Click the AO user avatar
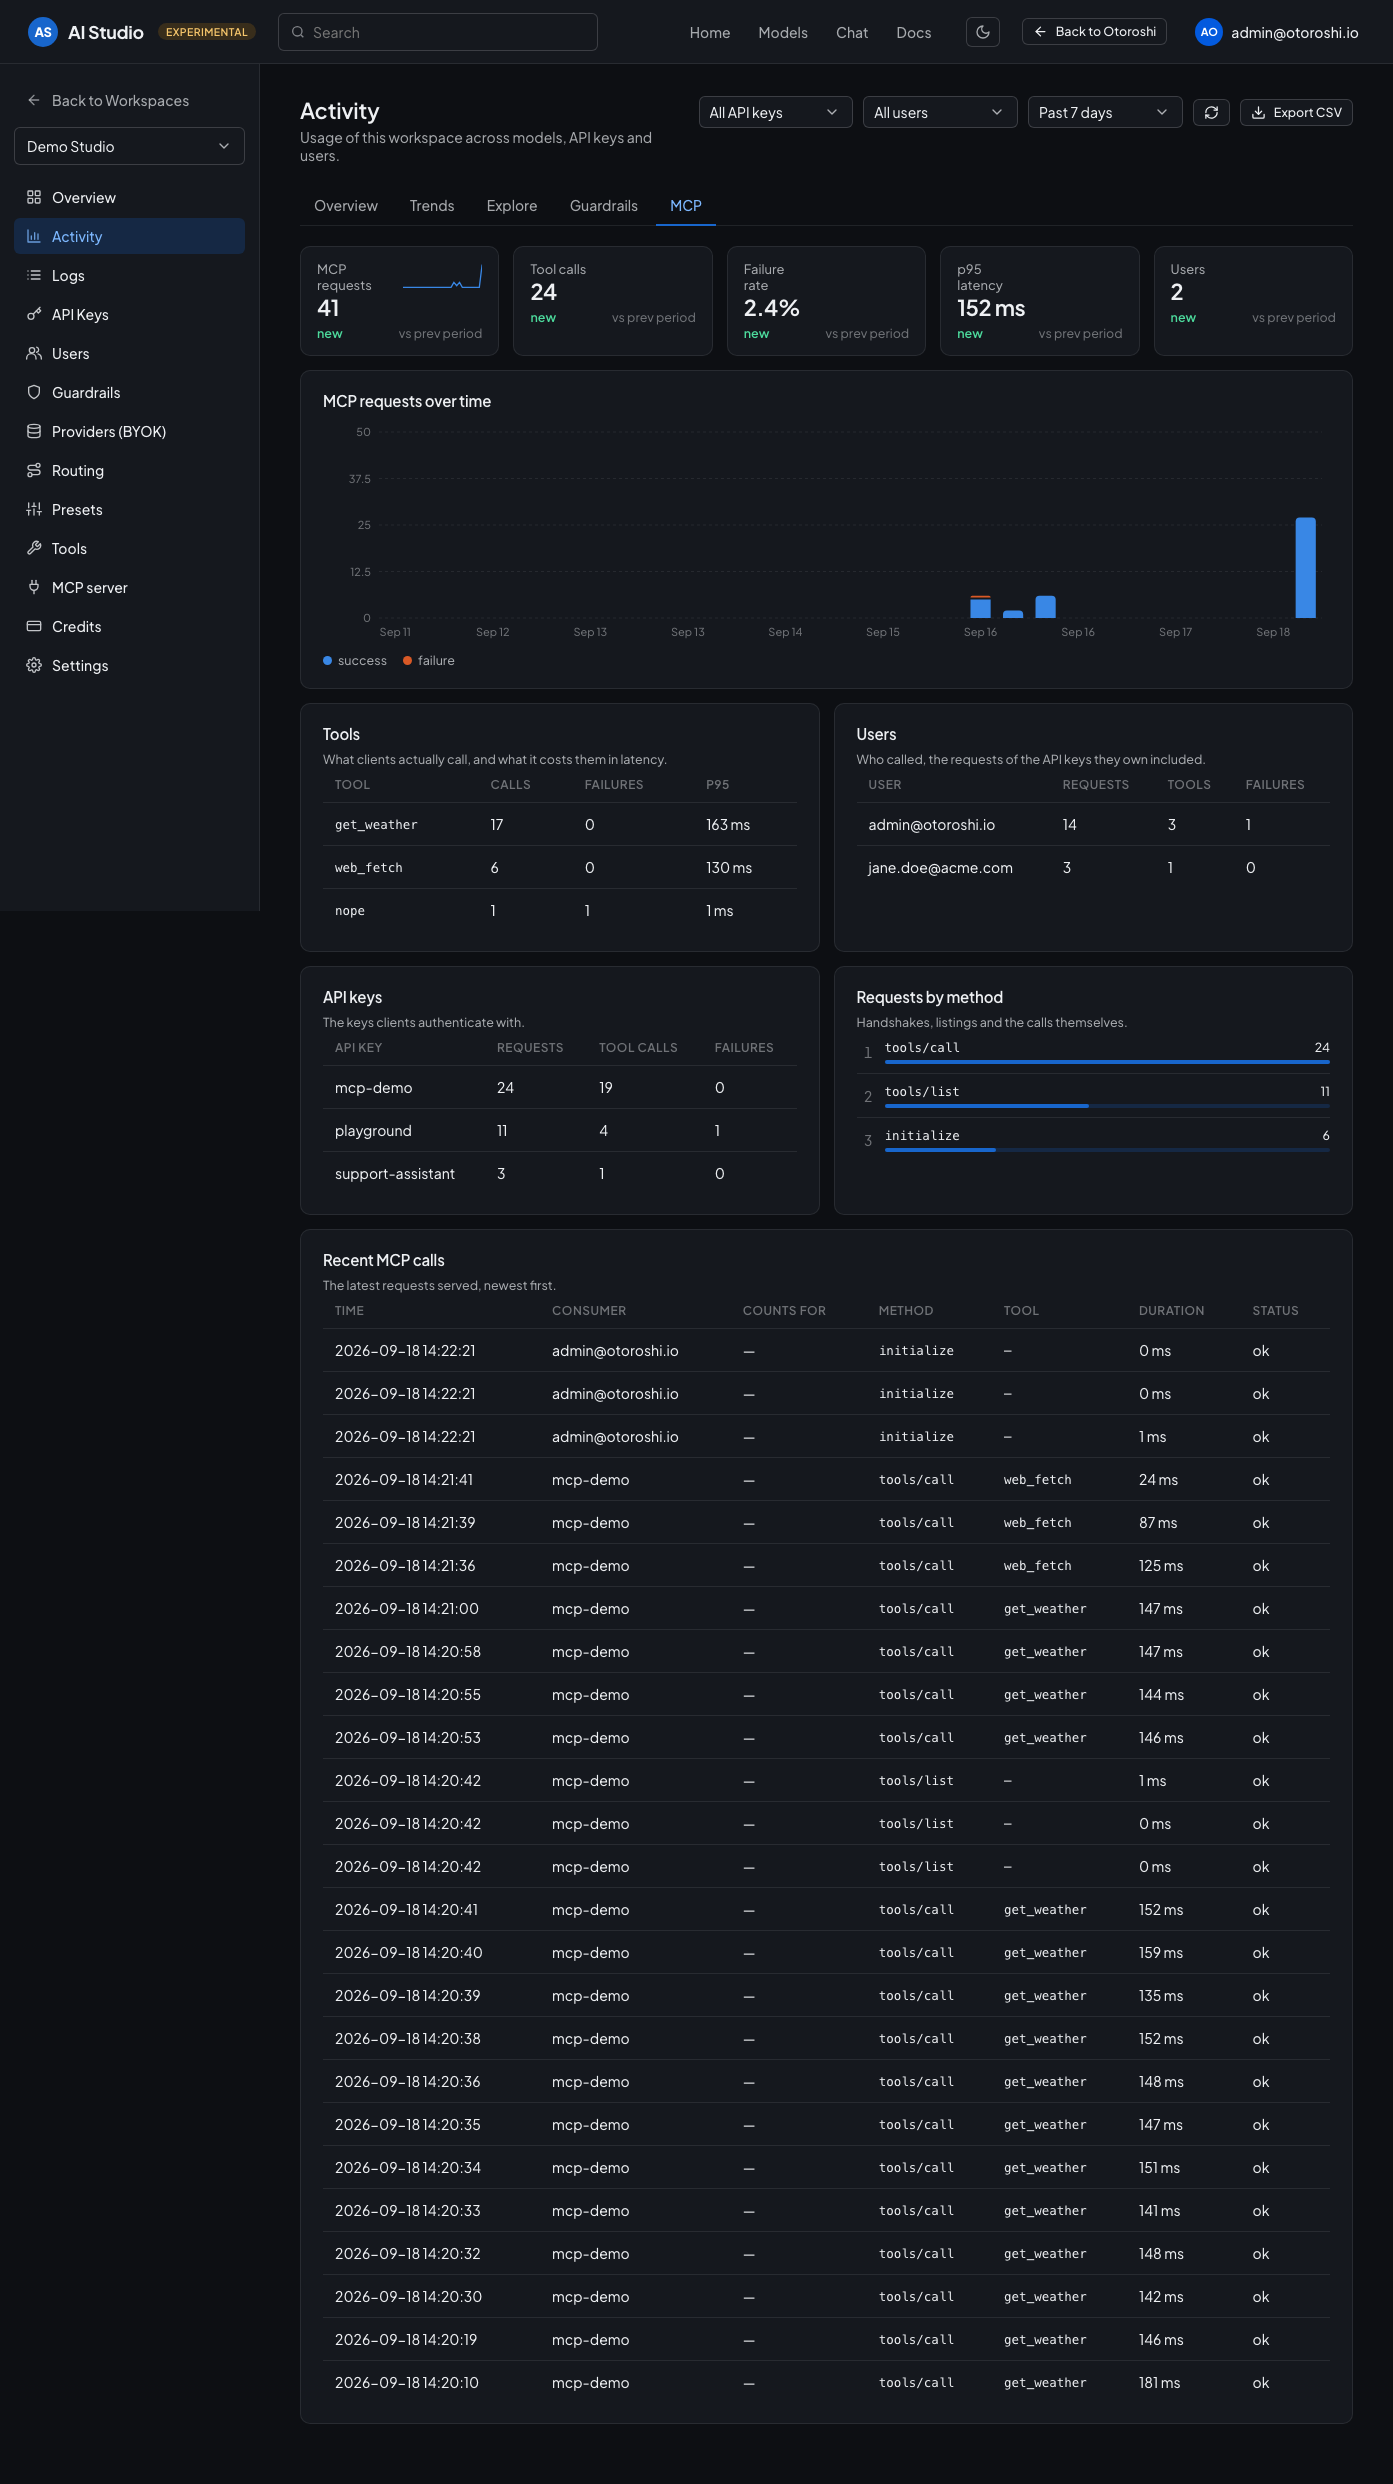 click(1209, 32)
